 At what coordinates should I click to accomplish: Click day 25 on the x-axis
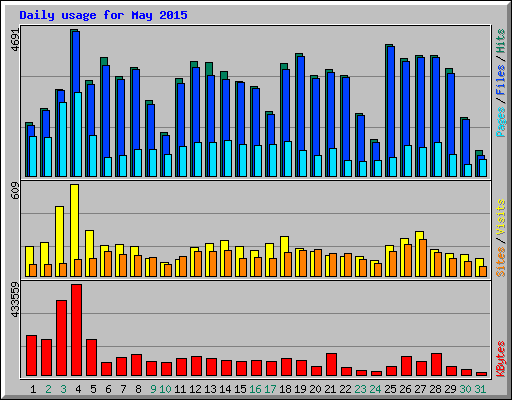pos(390,389)
